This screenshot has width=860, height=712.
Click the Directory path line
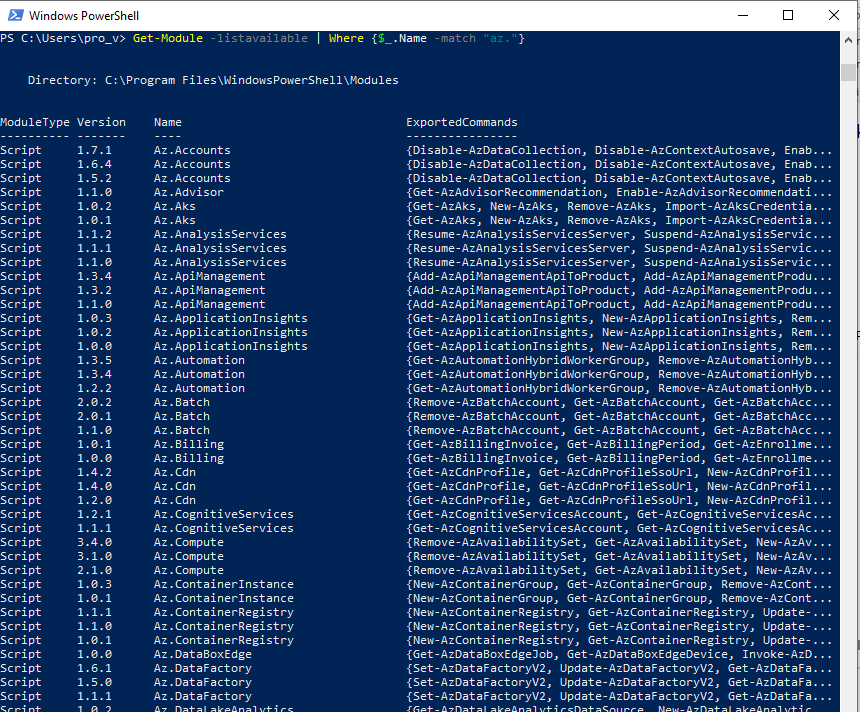213,80
